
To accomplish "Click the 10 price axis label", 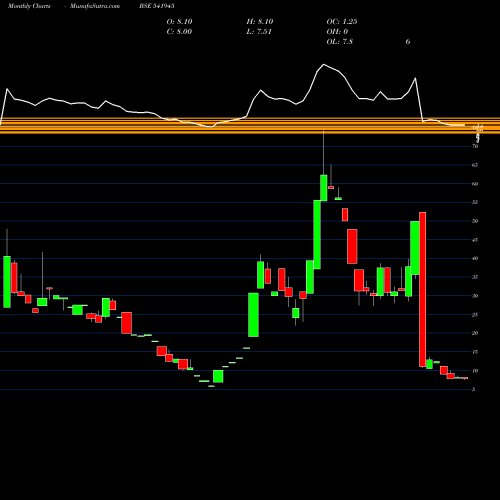I will click(x=475, y=371).
